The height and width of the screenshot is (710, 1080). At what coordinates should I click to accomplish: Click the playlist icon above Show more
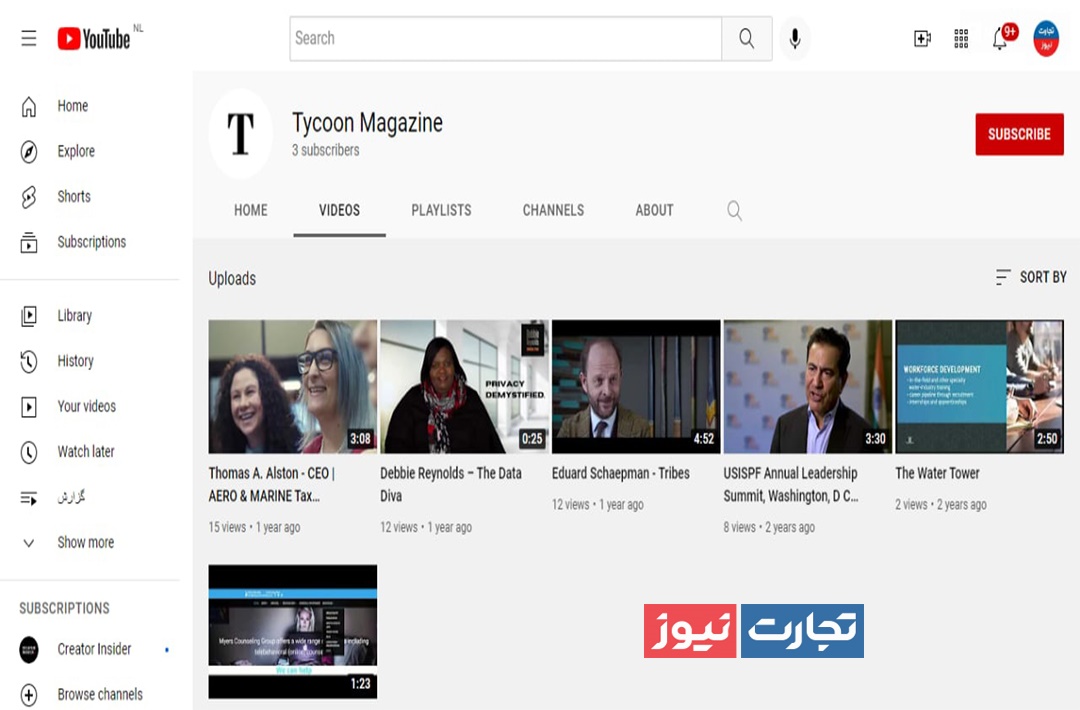click(x=29, y=497)
